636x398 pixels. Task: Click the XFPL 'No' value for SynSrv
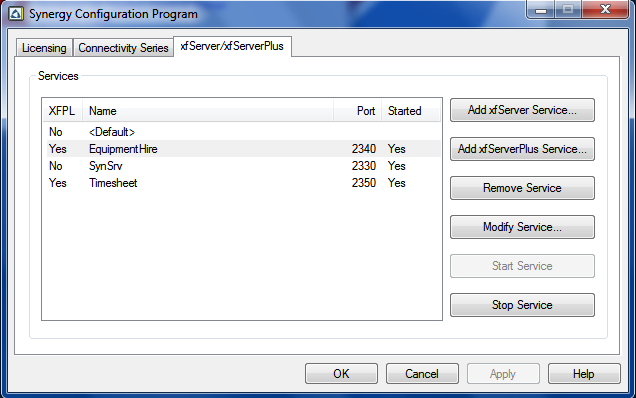coord(56,166)
